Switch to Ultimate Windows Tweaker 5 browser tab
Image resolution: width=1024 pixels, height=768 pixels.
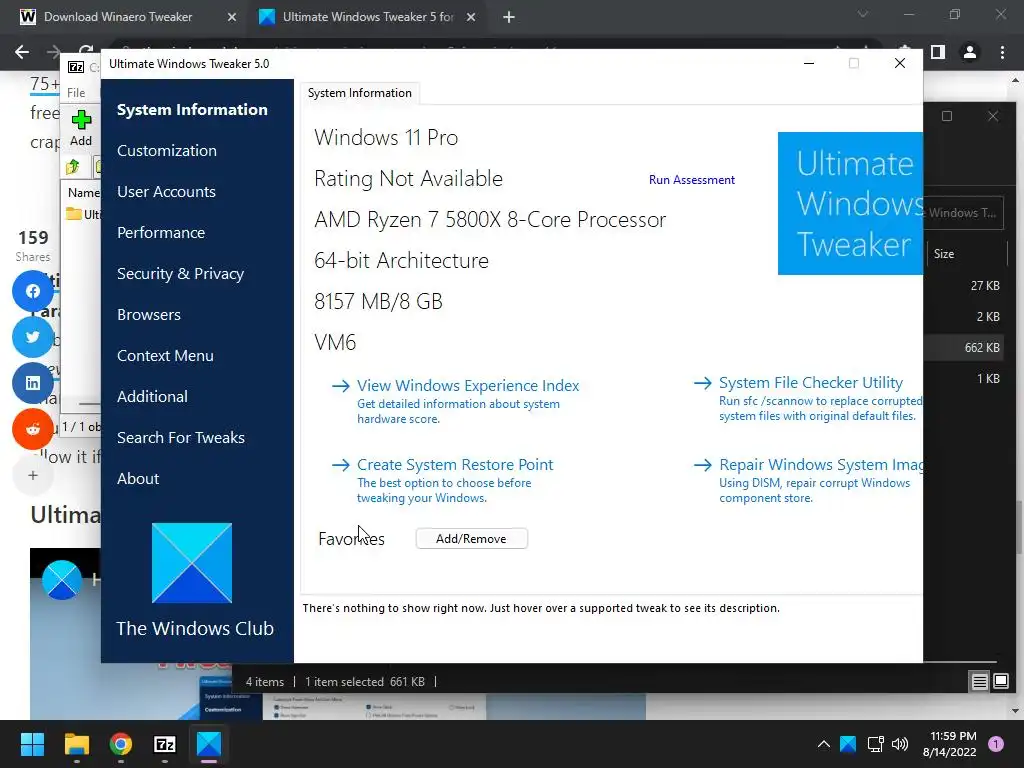[368, 17]
